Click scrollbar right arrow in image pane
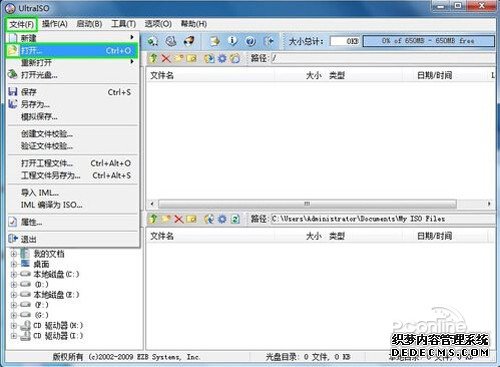500x367 pixels. (489, 204)
